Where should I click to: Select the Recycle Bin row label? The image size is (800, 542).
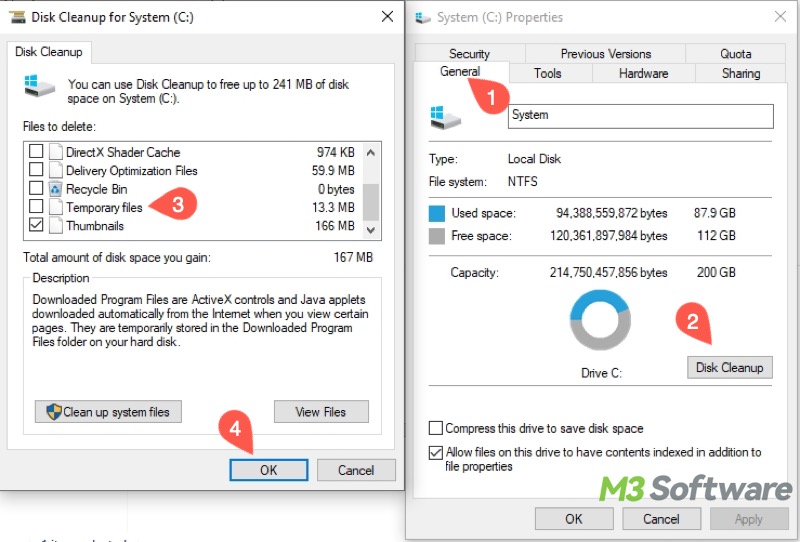pos(96,189)
